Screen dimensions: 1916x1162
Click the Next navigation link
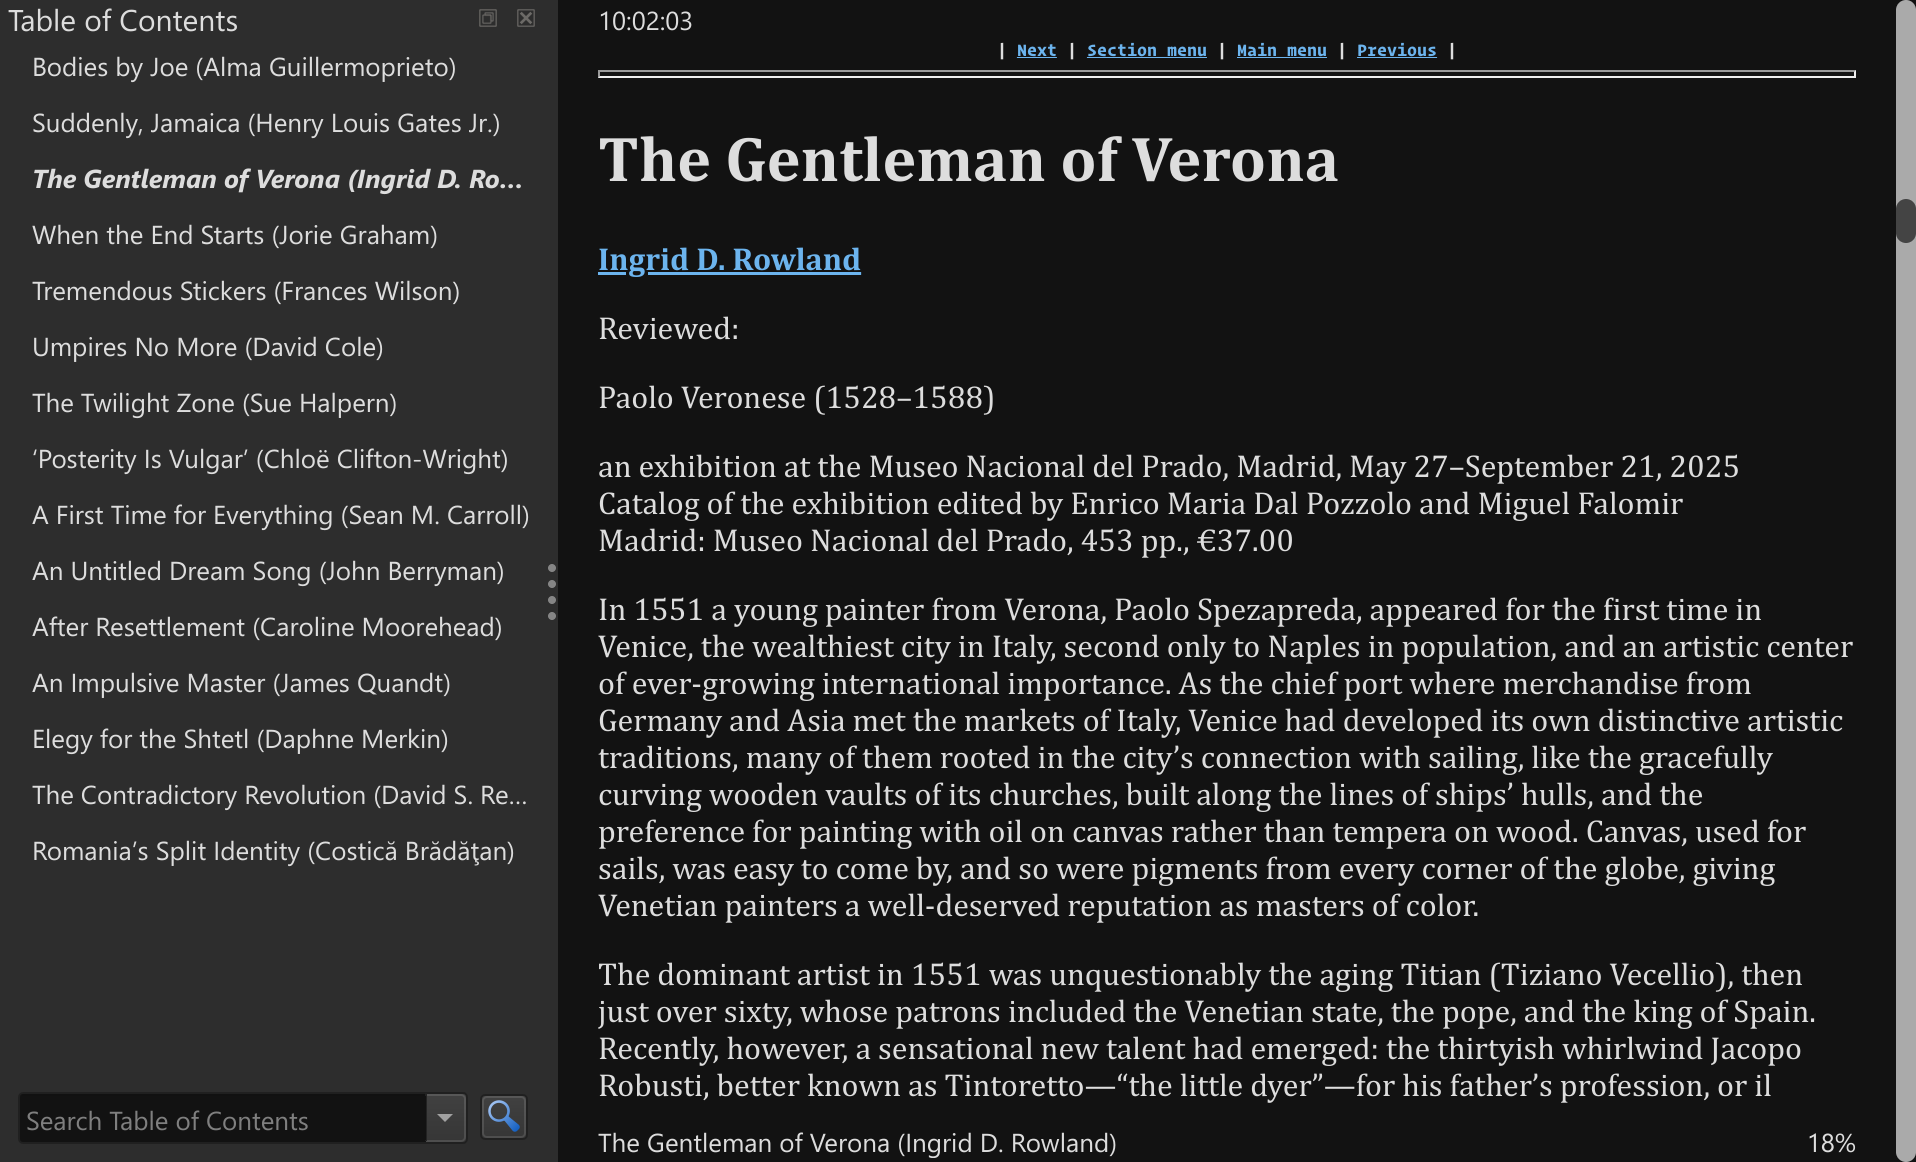tap(1036, 50)
